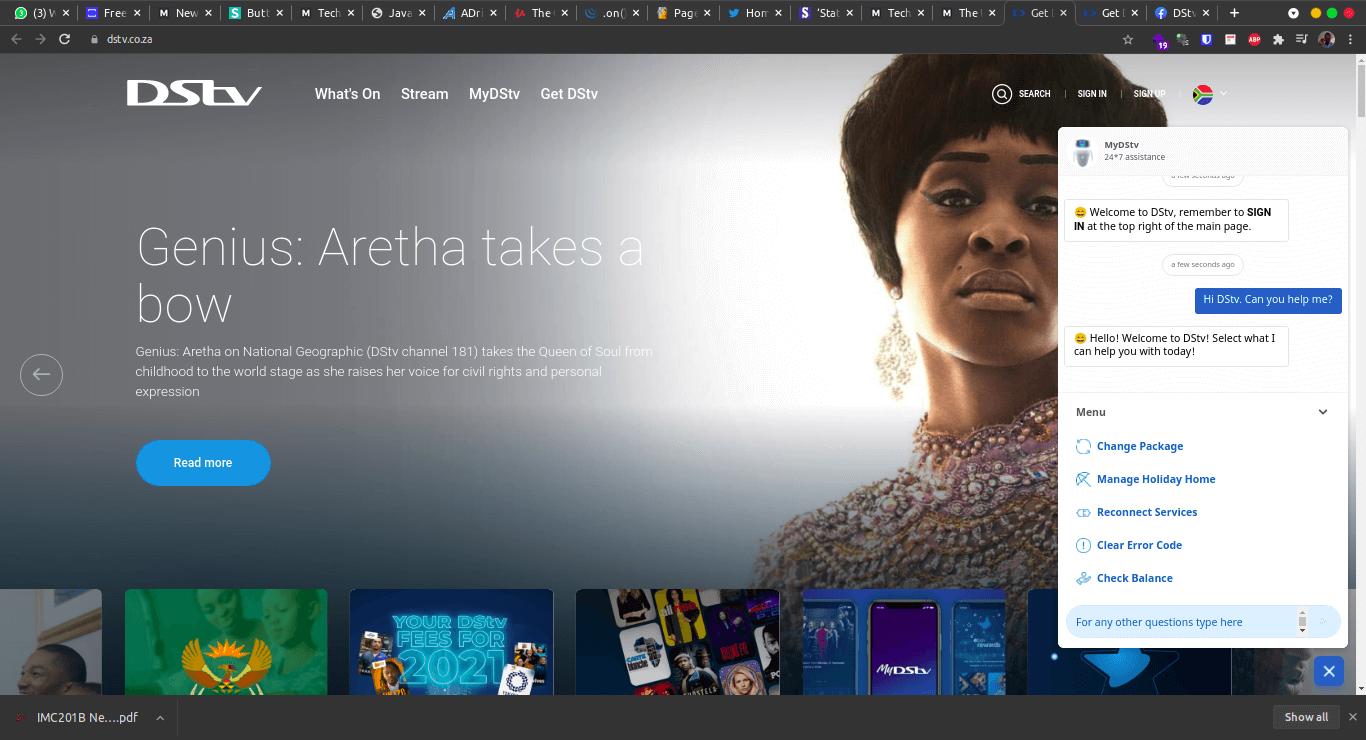Reload the page
The image size is (1366, 740).
pyautogui.click(x=65, y=39)
